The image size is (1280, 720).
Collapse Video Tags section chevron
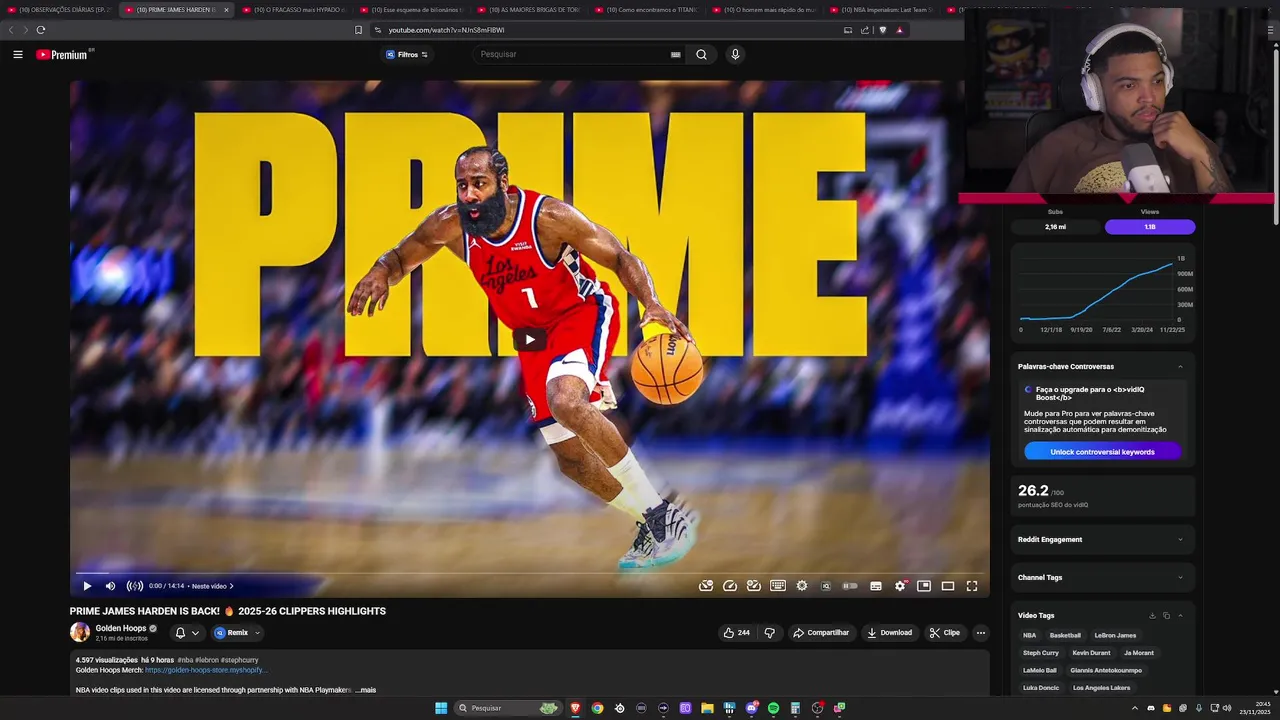click(x=1180, y=615)
